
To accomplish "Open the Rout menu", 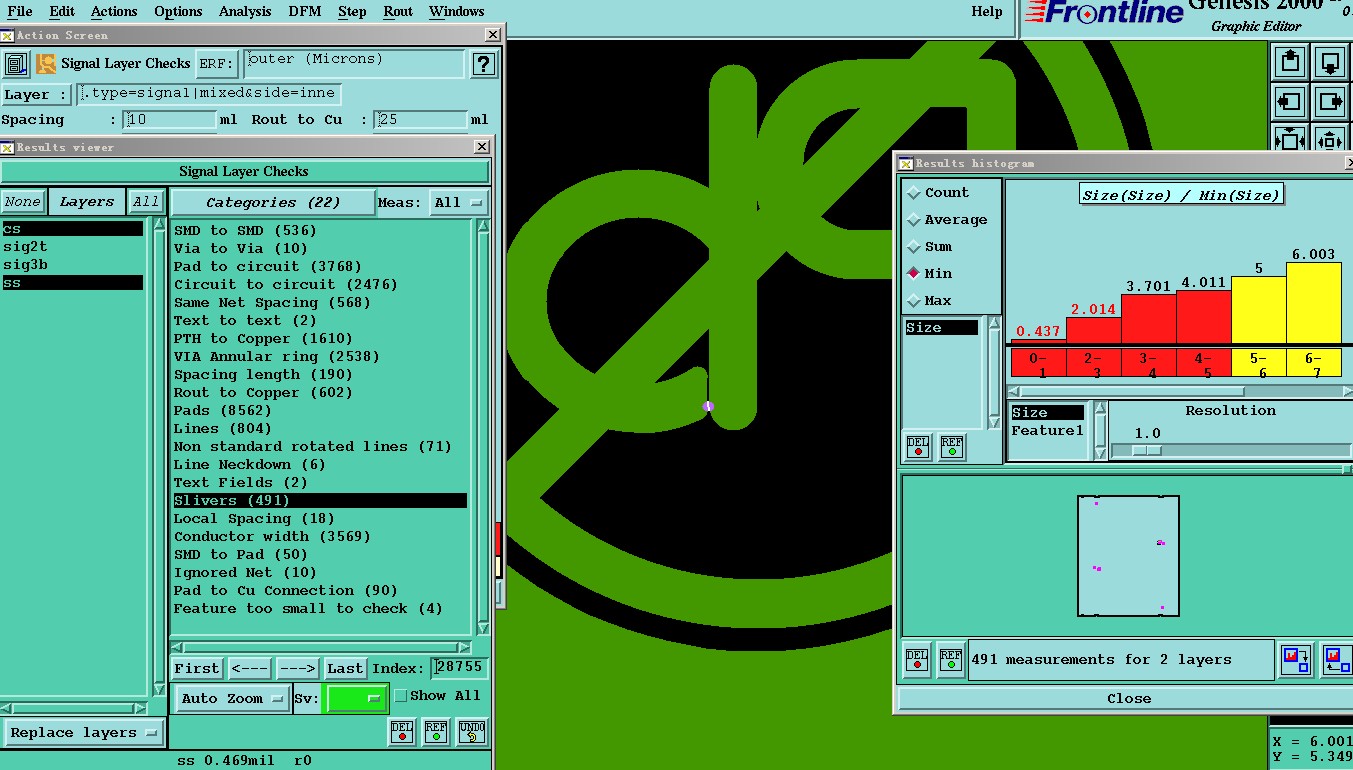I will pyautogui.click(x=398, y=12).
